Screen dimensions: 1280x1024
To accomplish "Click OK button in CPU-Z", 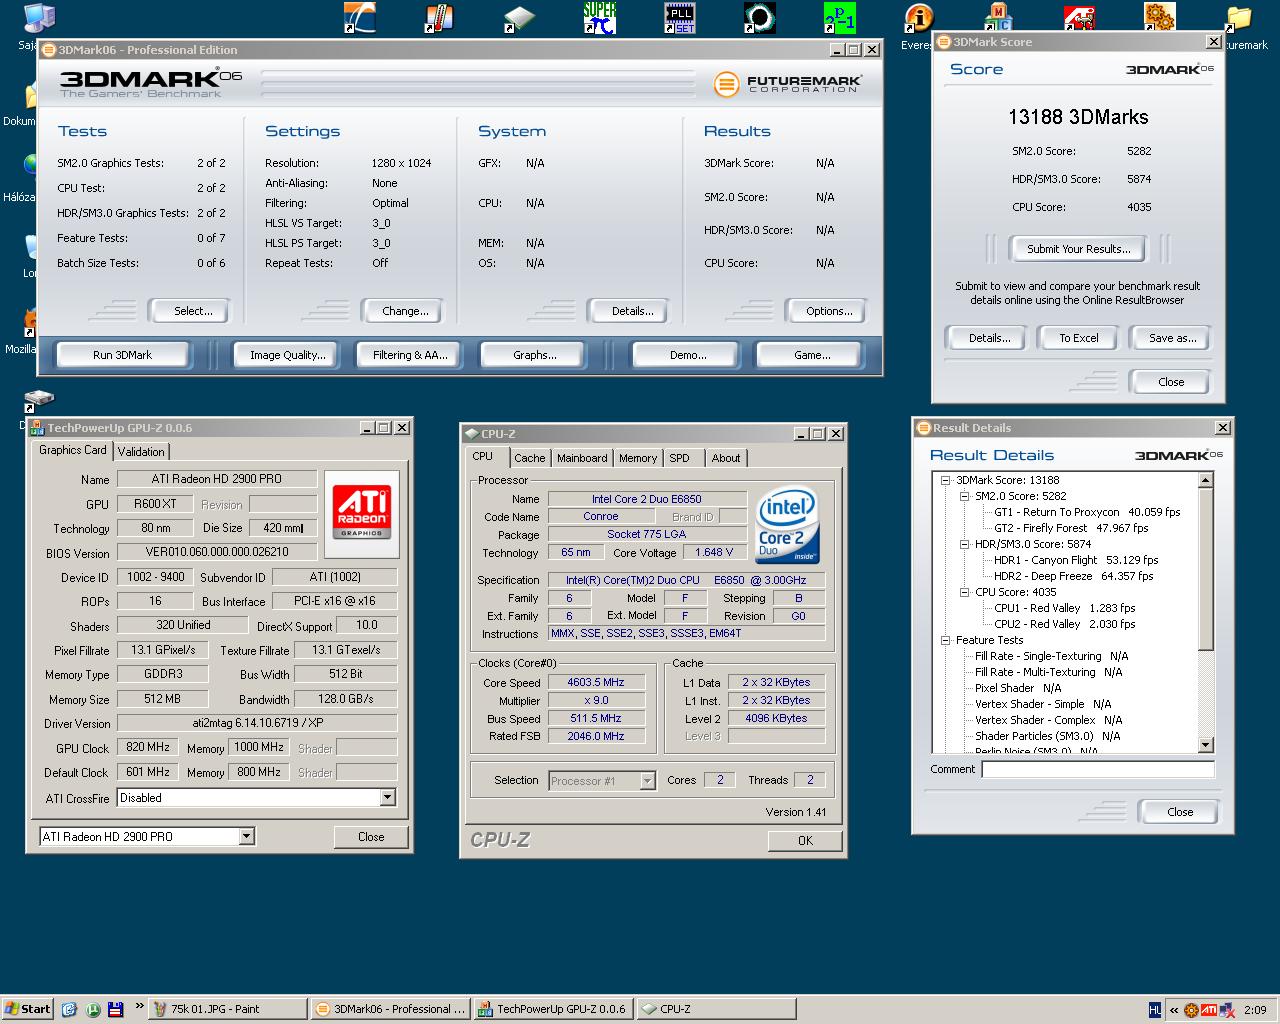I will [x=806, y=841].
